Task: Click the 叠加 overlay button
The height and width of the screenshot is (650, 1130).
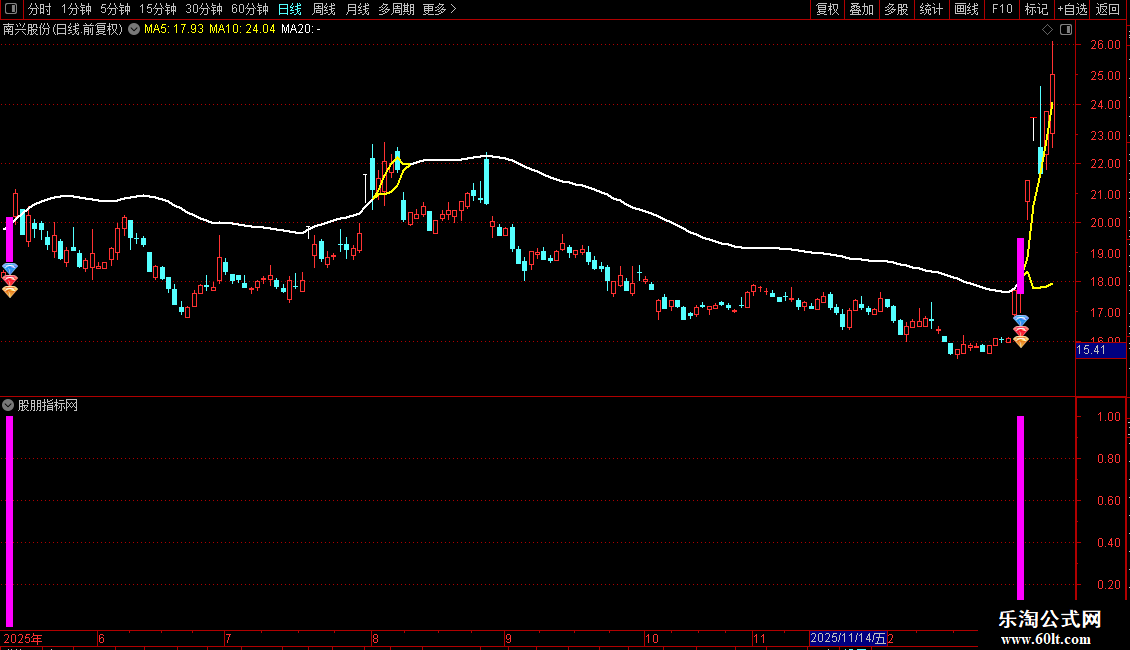Action: click(861, 9)
